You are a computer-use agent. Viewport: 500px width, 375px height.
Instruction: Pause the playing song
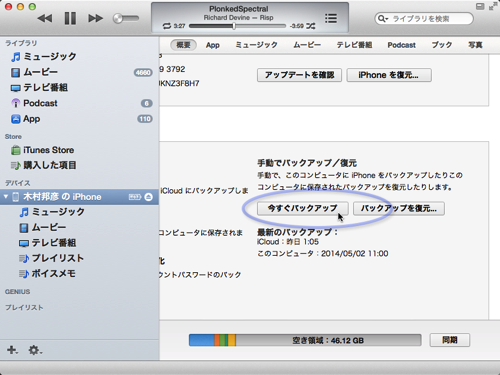(x=70, y=18)
